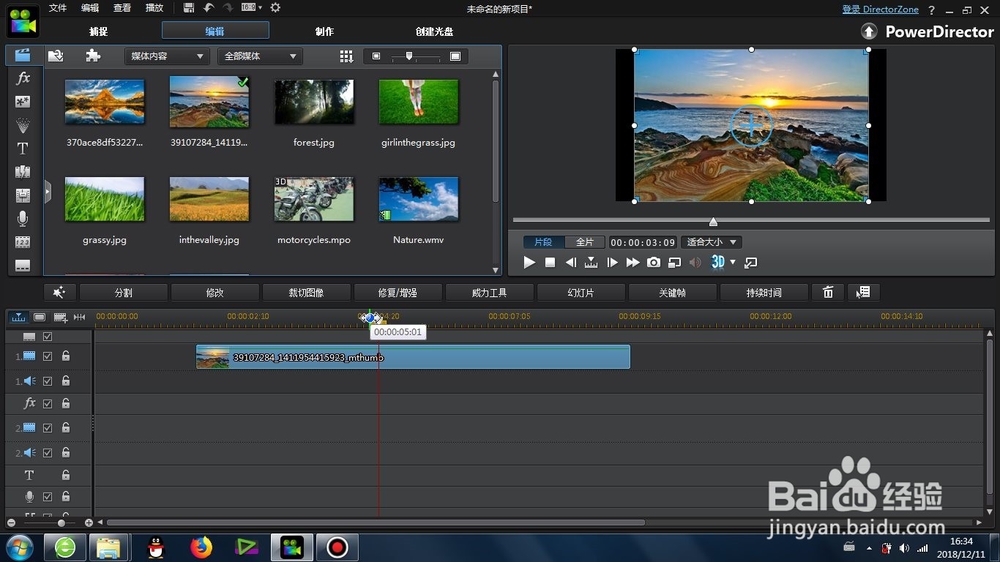Toggle video track 1 enable checkbox
1000x562 pixels.
click(x=47, y=356)
